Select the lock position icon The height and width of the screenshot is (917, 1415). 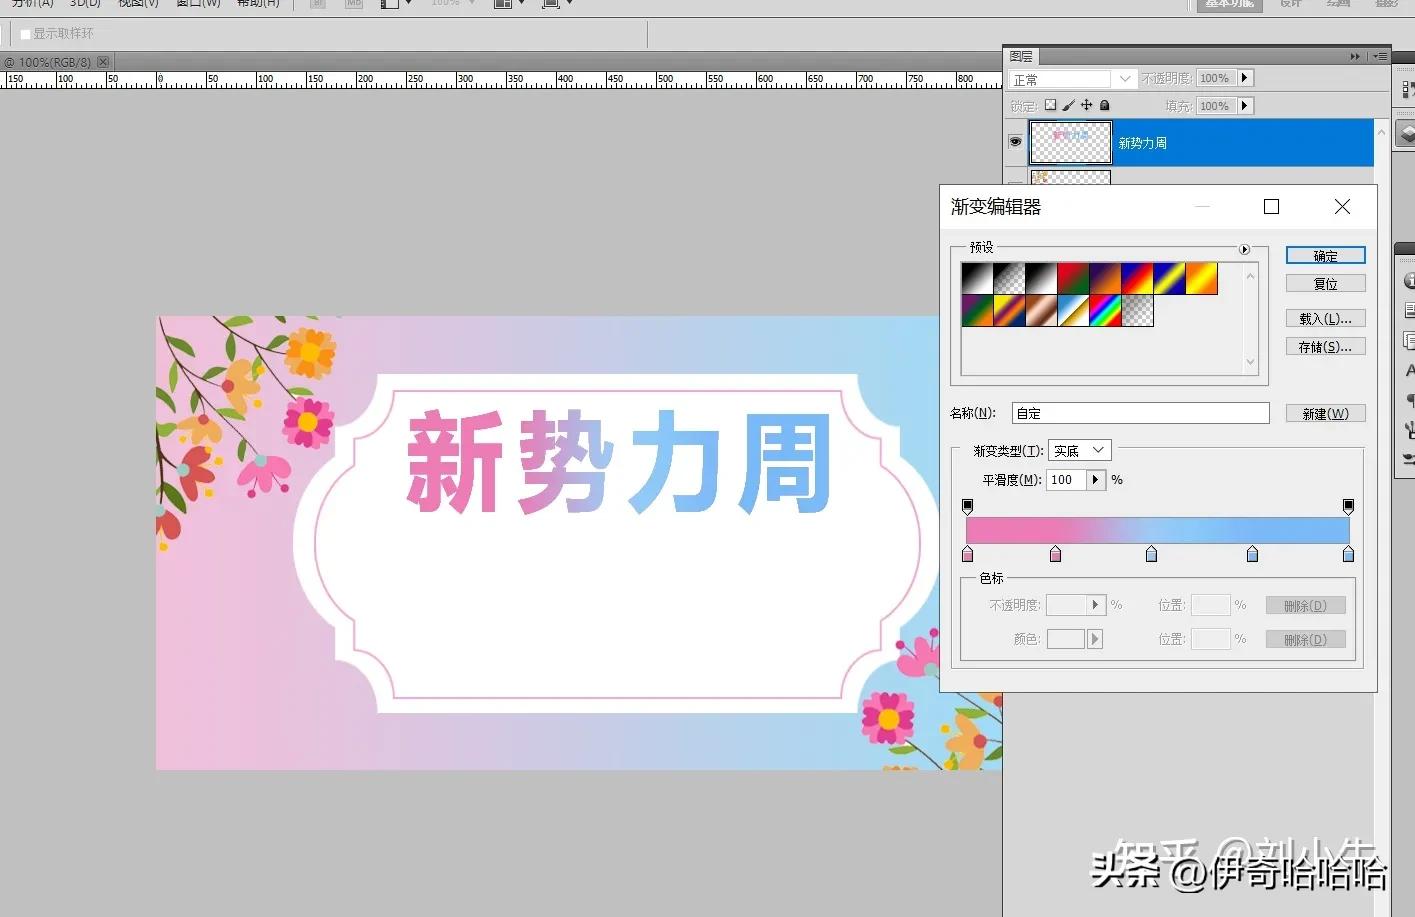coord(1086,105)
